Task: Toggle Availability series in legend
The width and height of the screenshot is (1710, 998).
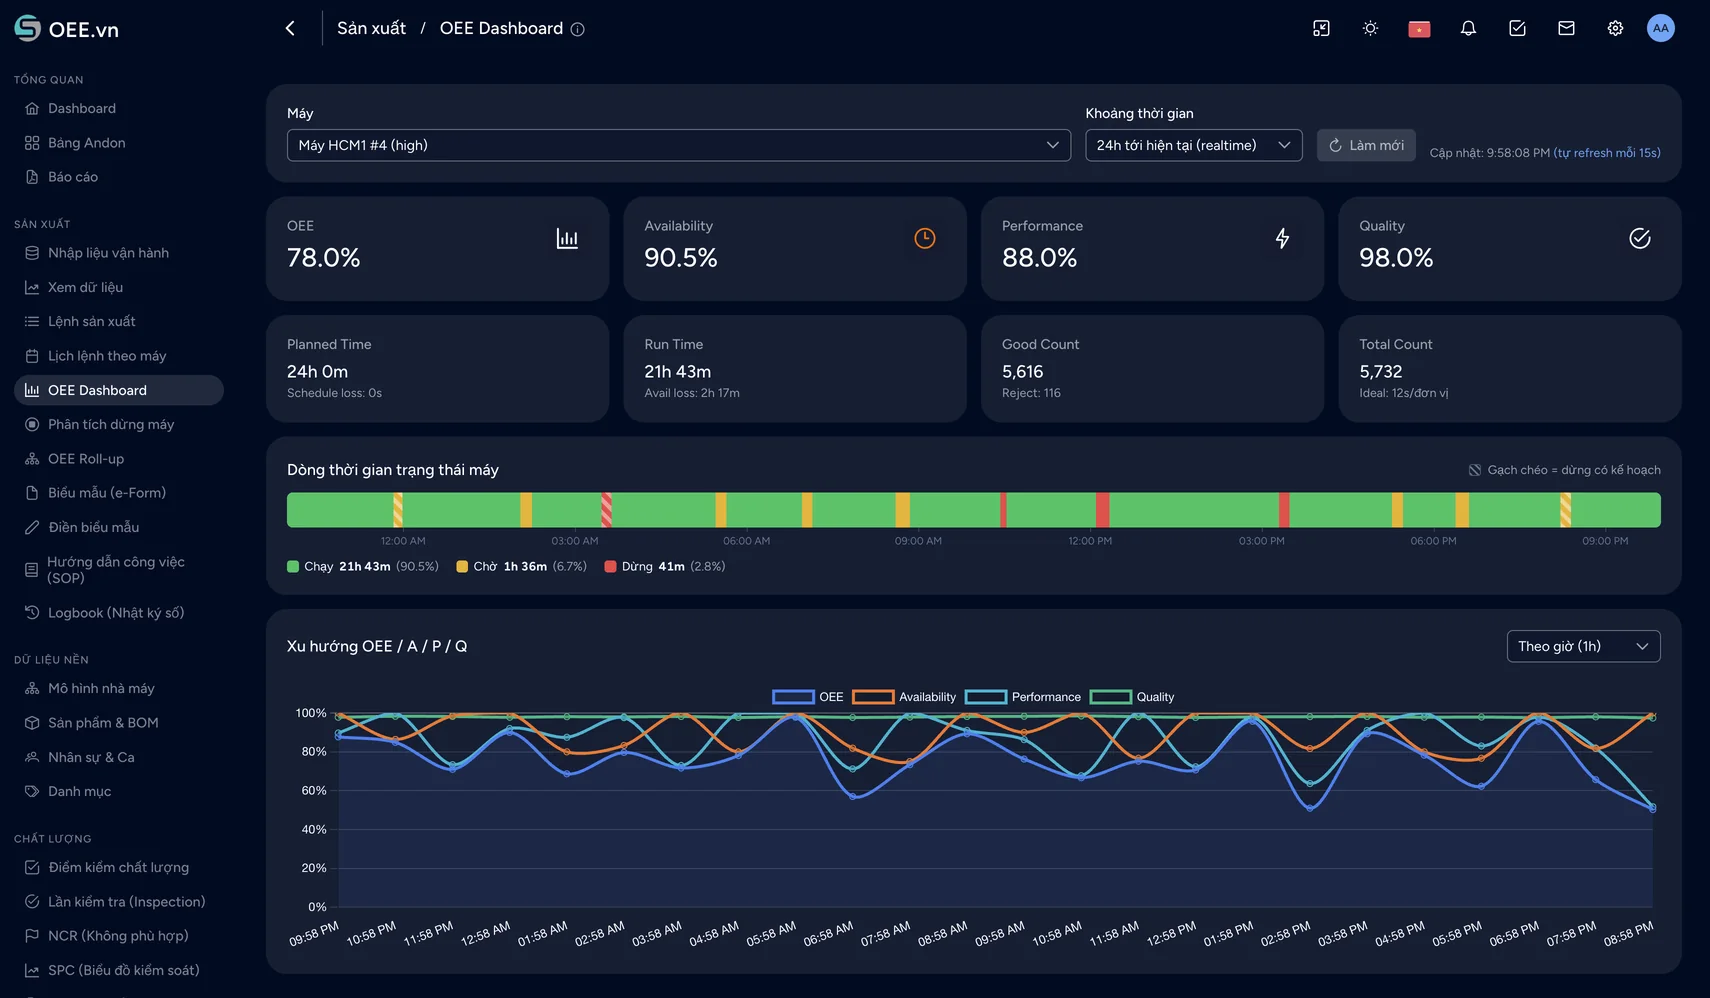Action: (x=904, y=697)
